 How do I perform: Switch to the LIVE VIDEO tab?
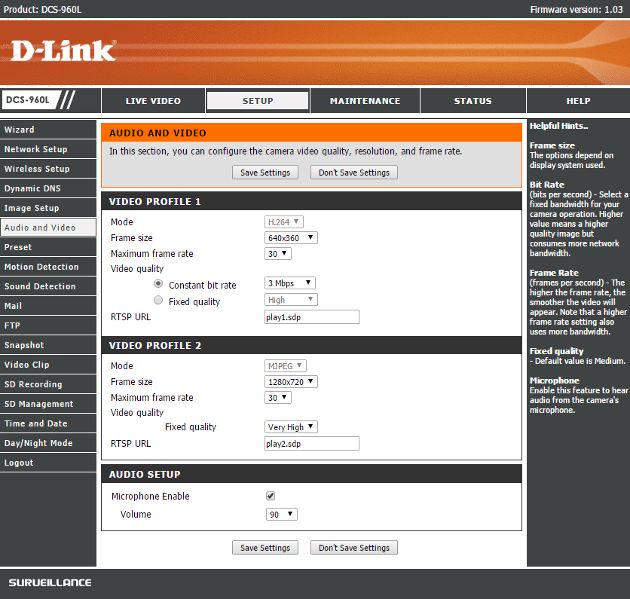[x=153, y=101]
